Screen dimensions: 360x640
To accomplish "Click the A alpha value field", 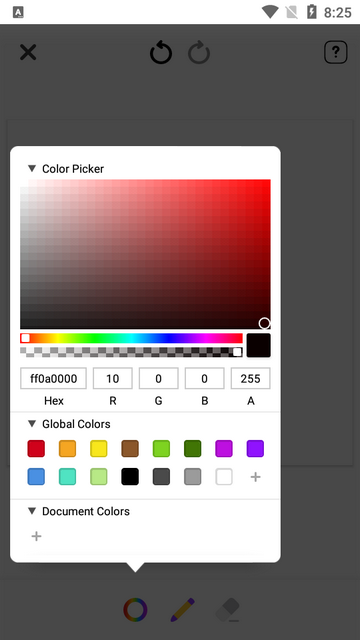I will coord(251,378).
